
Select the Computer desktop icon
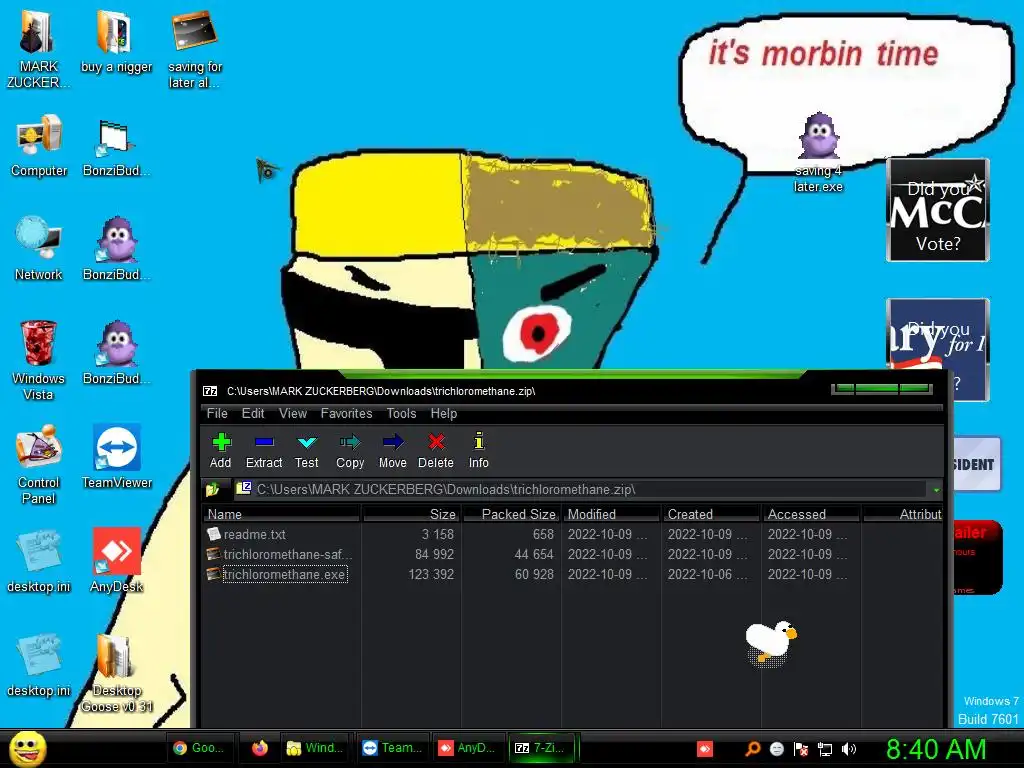pyautogui.click(x=39, y=146)
